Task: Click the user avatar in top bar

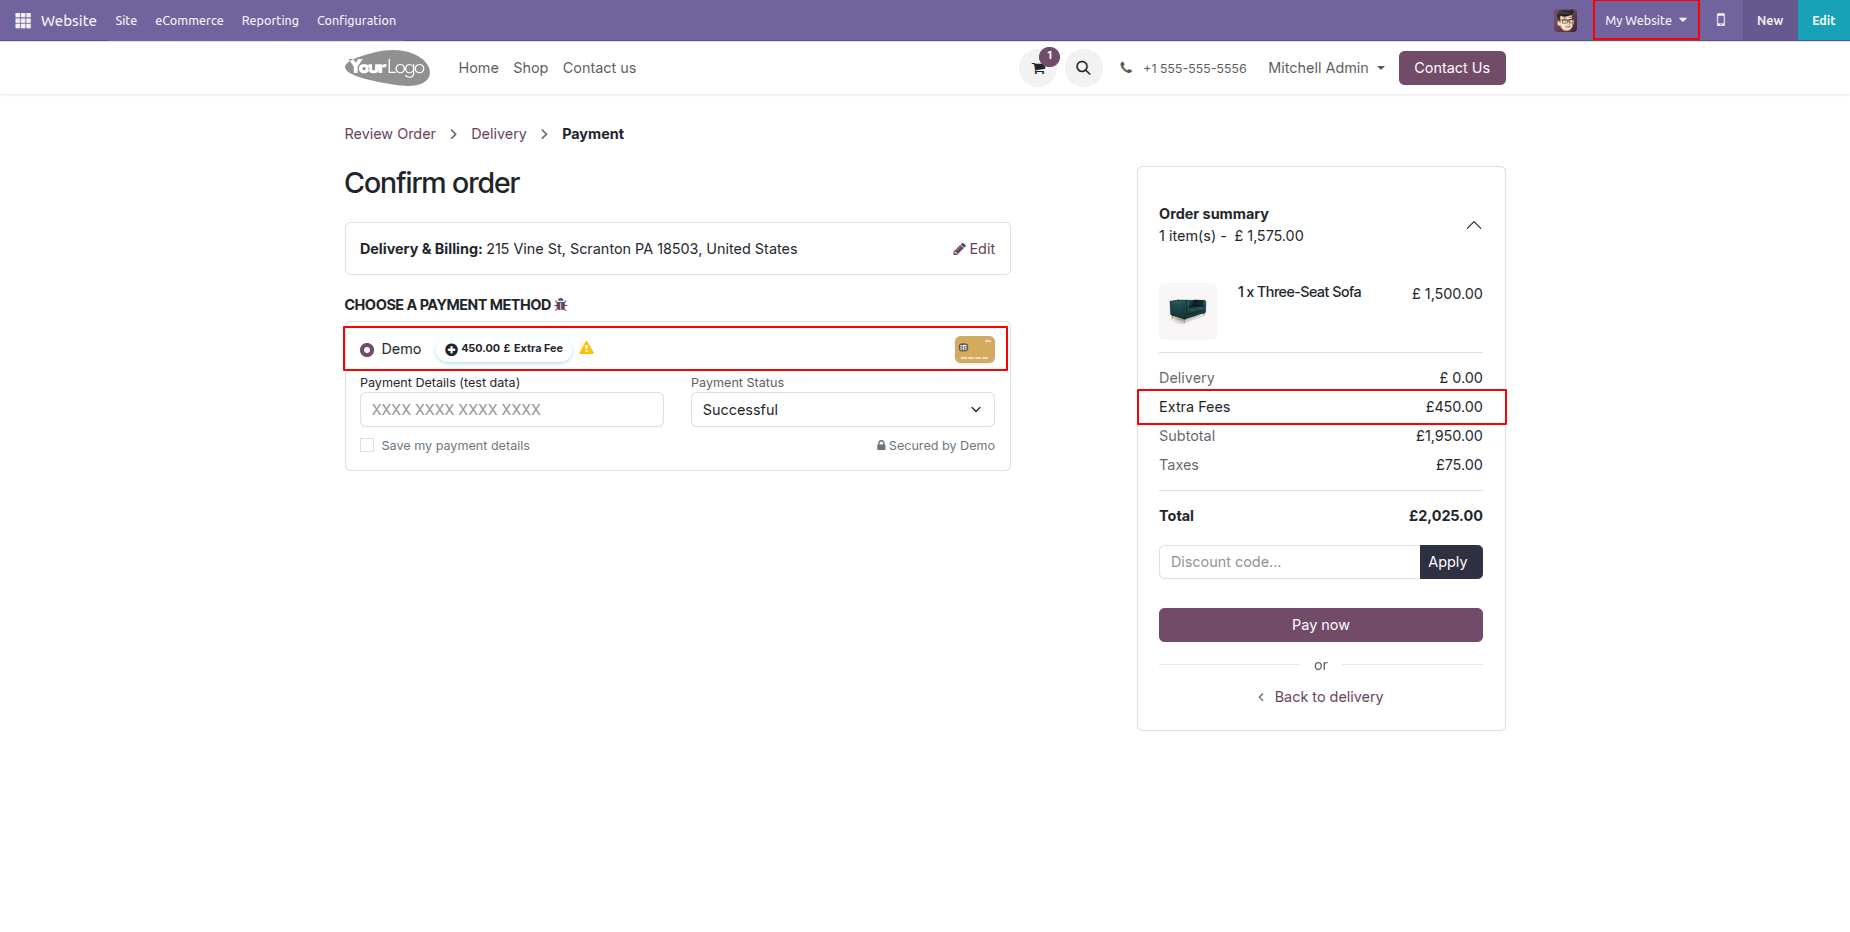Action: pos(1565,20)
